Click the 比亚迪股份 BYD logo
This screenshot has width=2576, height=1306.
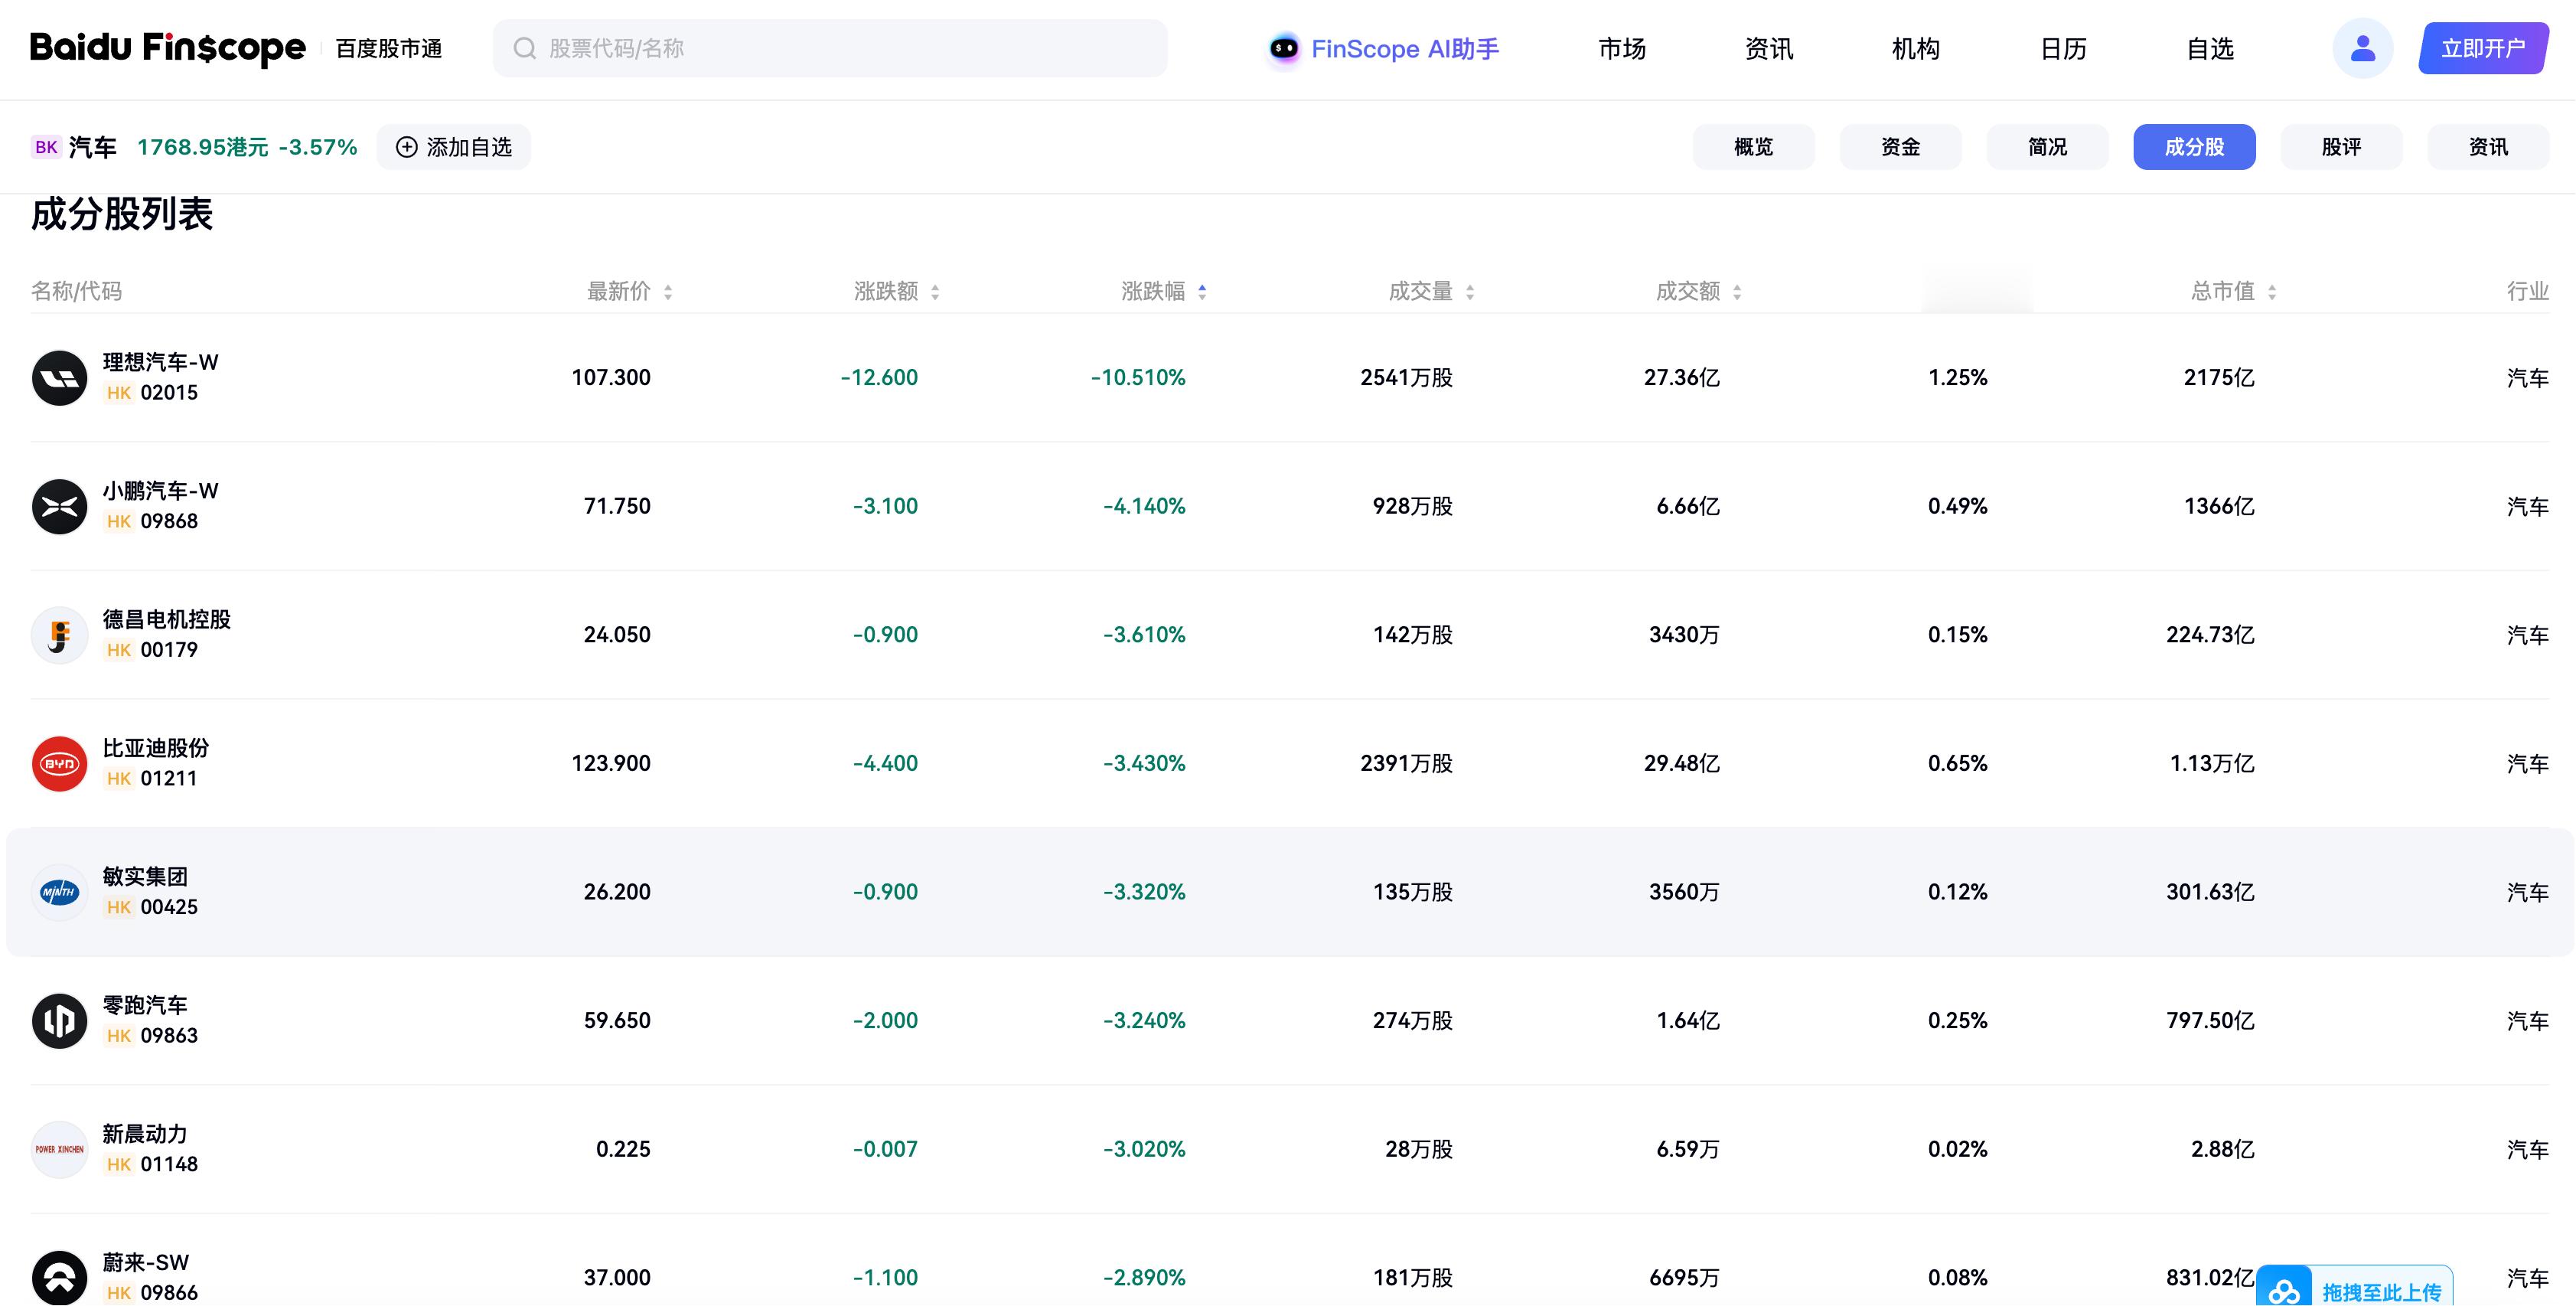60,763
